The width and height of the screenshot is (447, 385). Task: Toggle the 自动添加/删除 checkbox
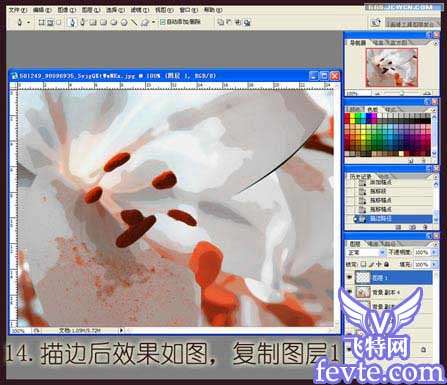coord(163,22)
